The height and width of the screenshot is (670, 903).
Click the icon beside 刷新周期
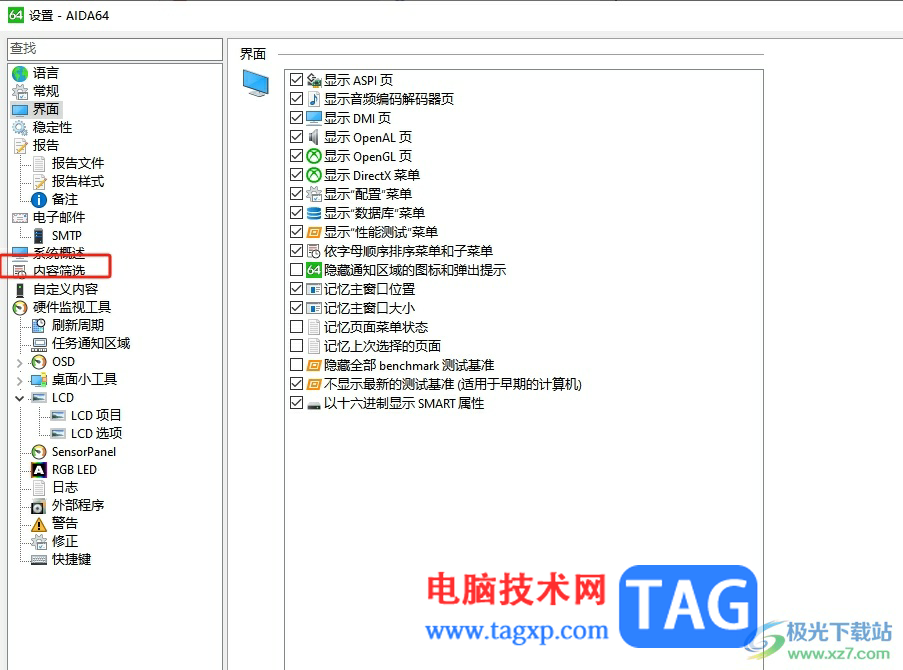coord(39,325)
